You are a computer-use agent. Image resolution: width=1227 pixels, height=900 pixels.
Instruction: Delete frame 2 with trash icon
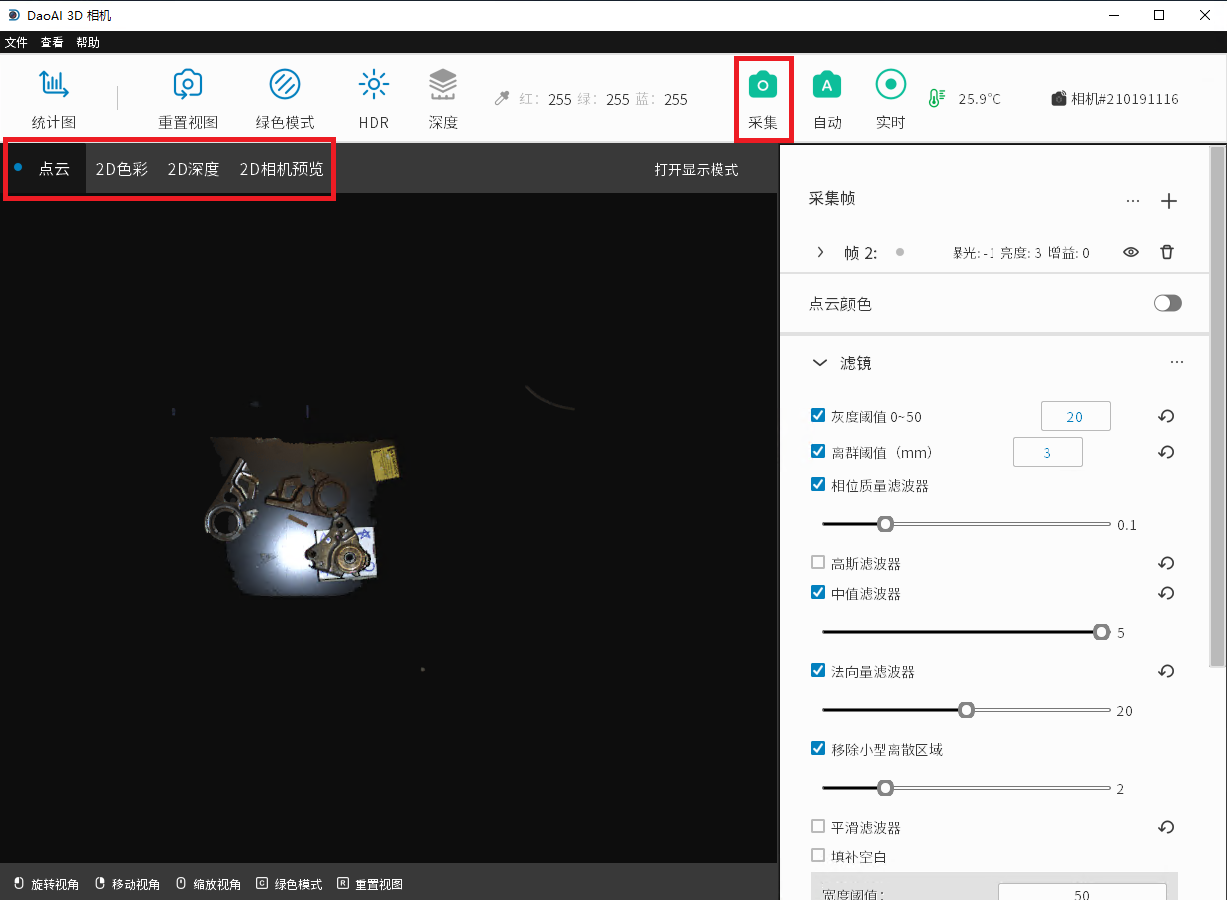click(1166, 253)
